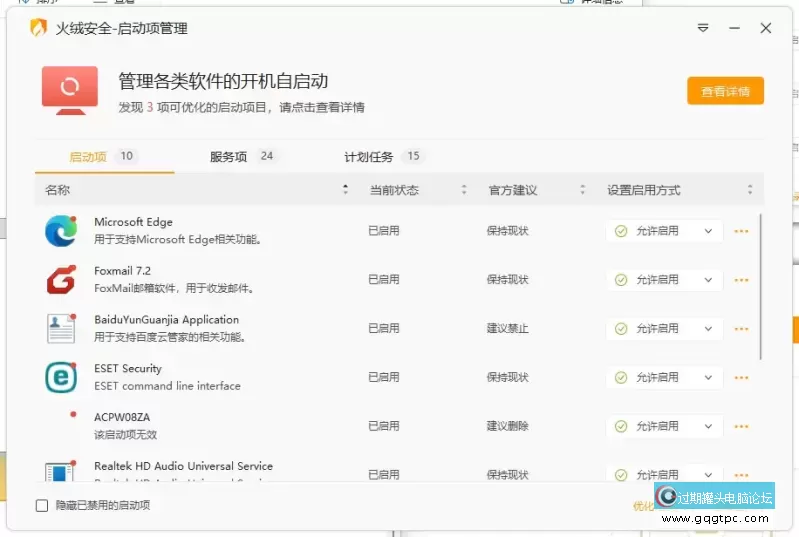The height and width of the screenshot is (537, 799).
Task: Select the Microsoft Edge name text
Action: pyautogui.click(x=134, y=222)
